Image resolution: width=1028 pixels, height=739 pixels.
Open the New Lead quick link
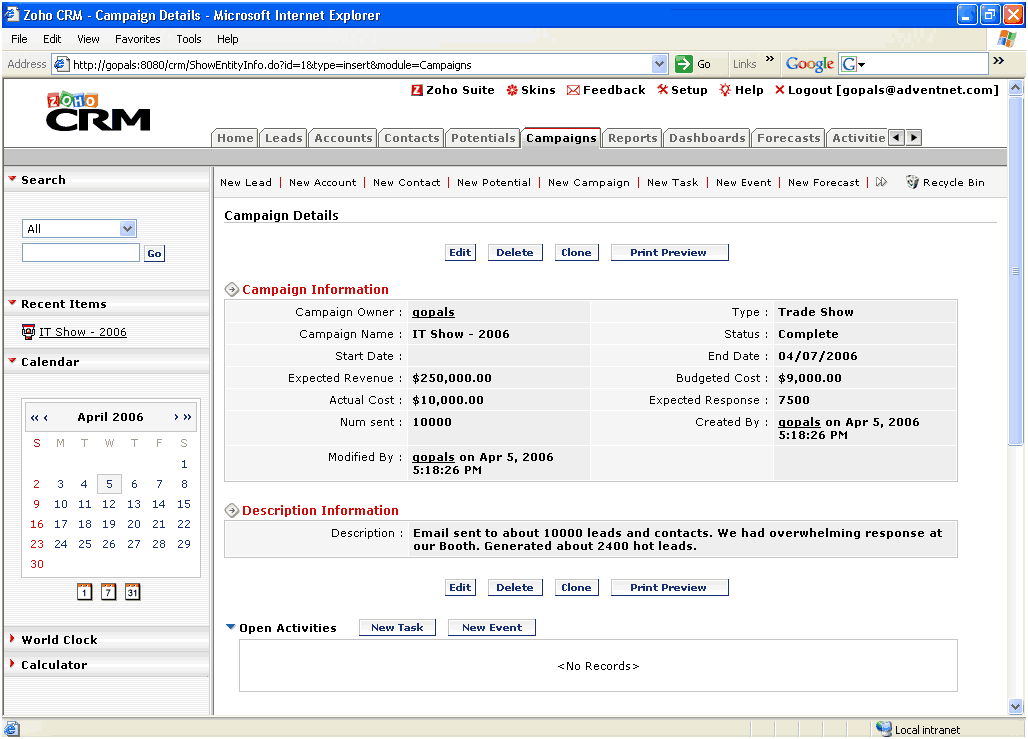[x=246, y=182]
